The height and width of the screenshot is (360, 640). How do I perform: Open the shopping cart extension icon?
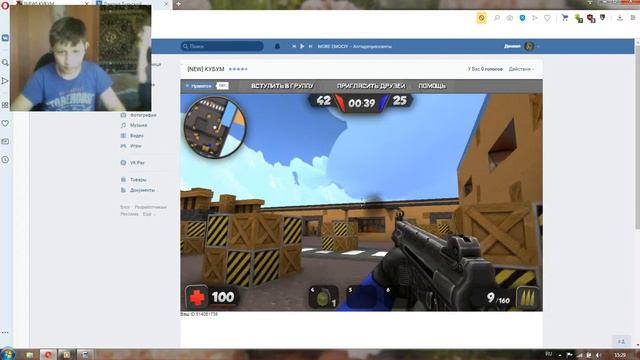(x=565, y=18)
